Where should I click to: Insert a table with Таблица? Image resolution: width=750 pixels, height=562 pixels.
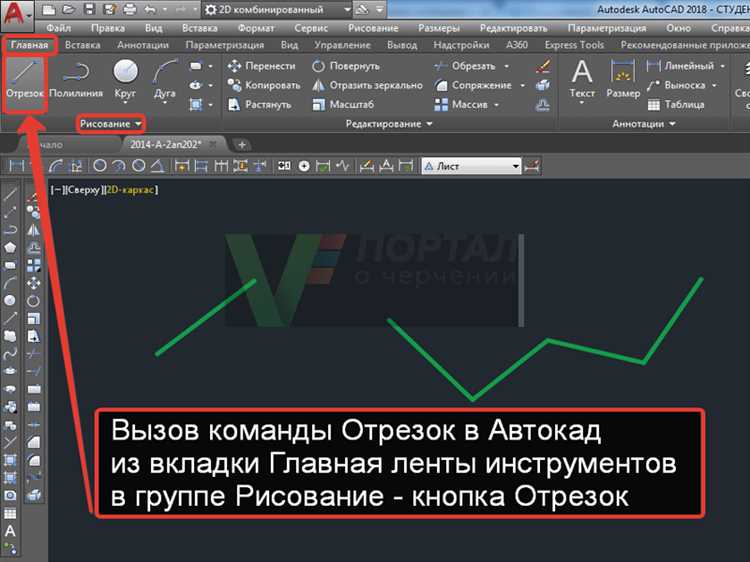point(675,104)
